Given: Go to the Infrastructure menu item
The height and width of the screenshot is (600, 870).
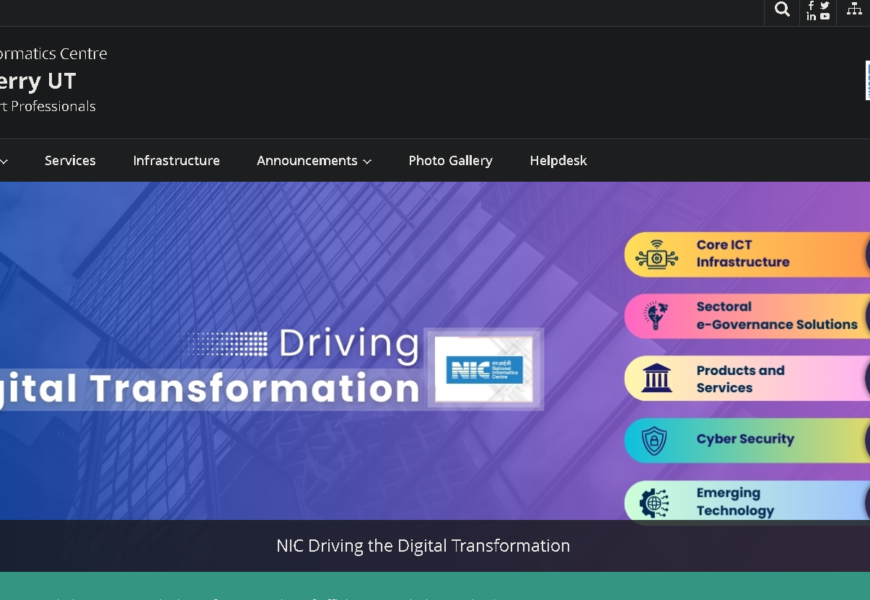Looking at the screenshot, I should 176,161.
